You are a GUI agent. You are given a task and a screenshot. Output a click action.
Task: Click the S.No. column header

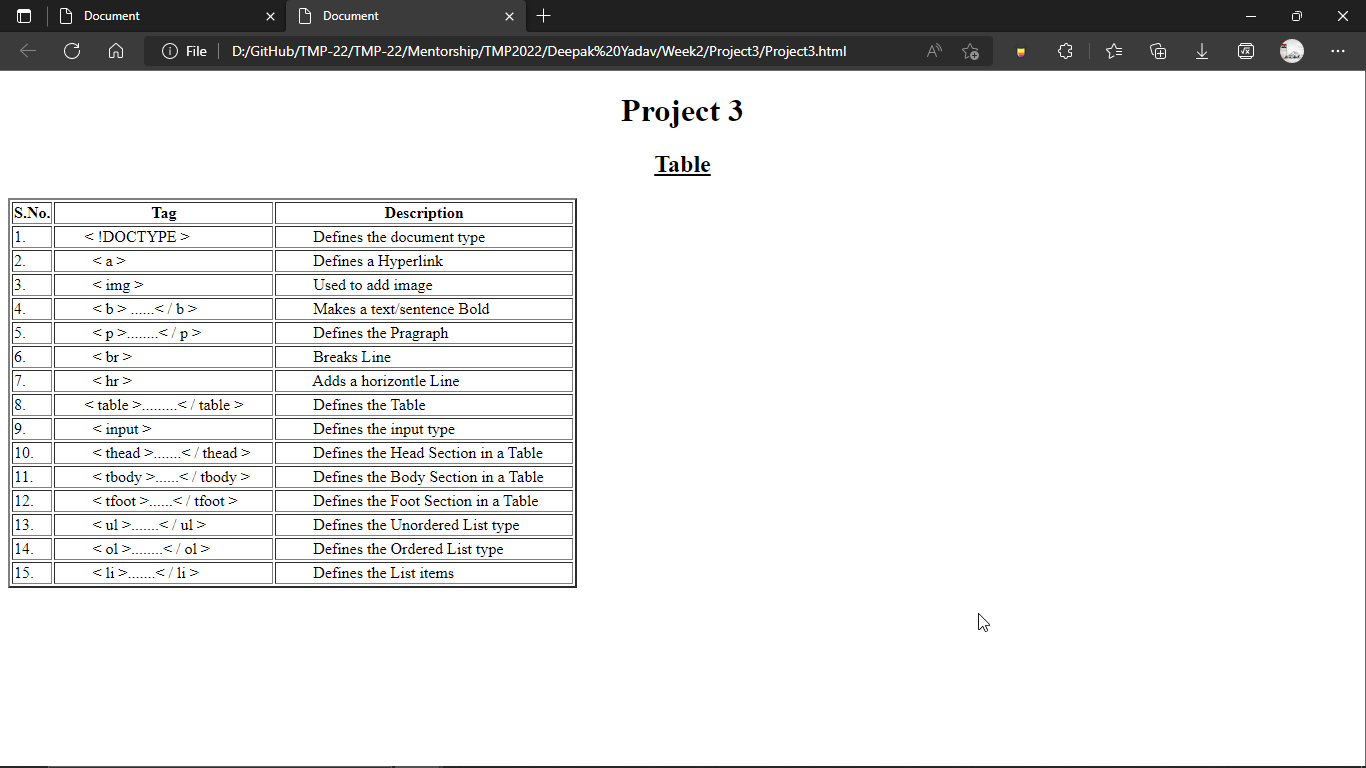point(32,213)
